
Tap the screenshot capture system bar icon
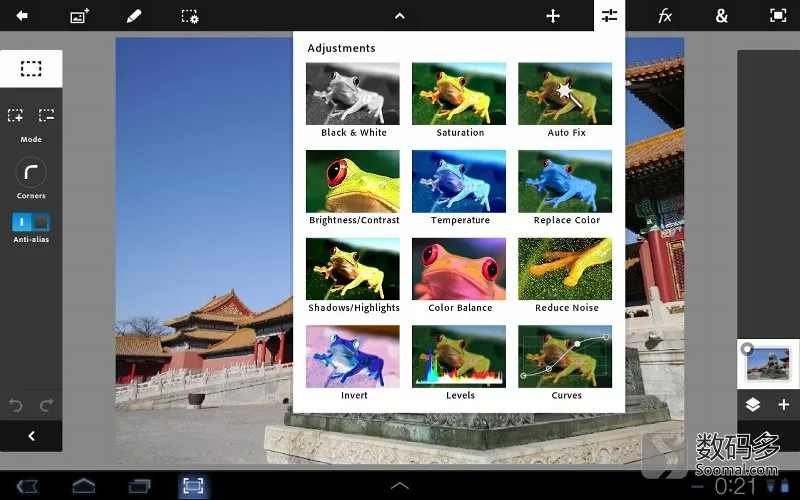193,486
